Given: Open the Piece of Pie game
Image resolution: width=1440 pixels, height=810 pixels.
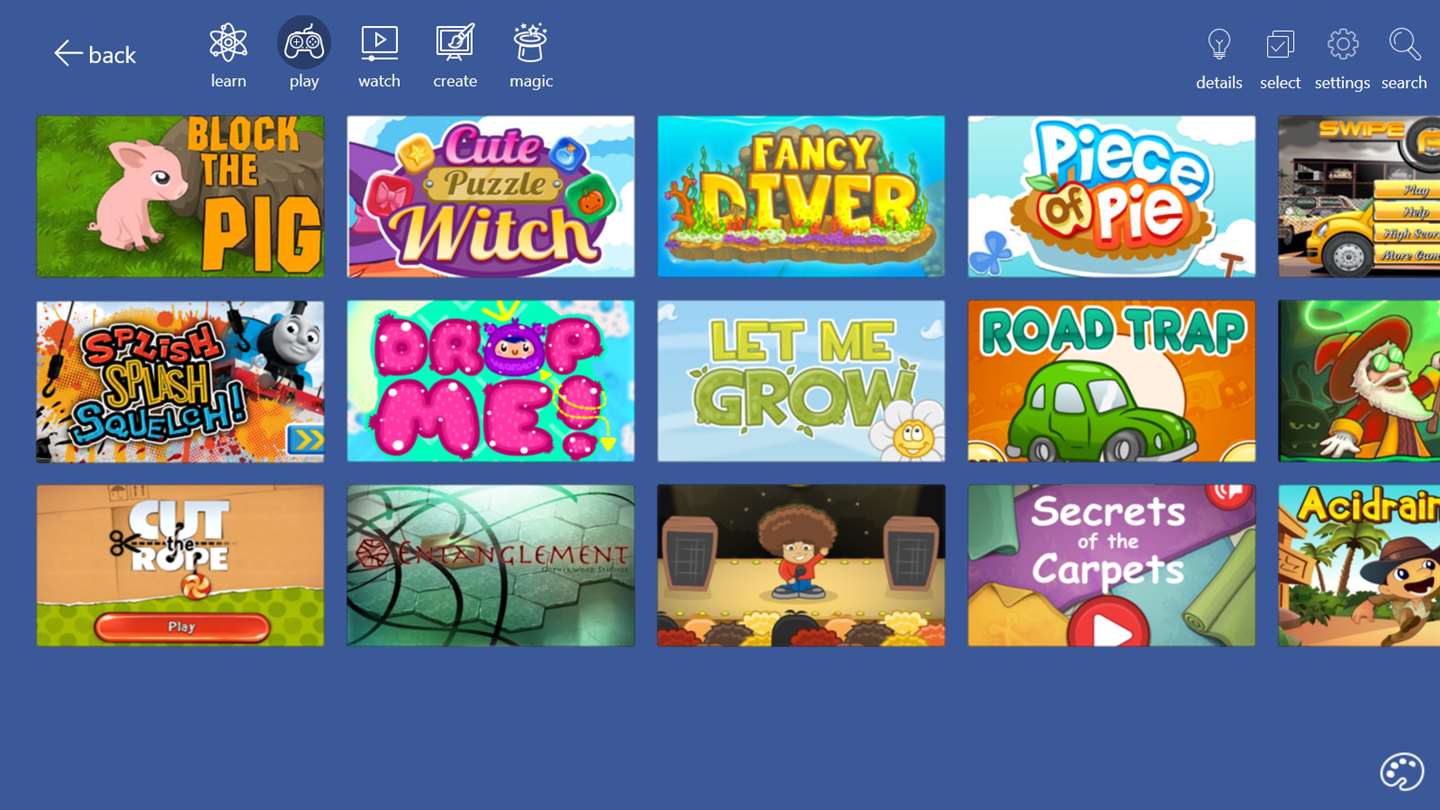Looking at the screenshot, I should (x=1112, y=196).
